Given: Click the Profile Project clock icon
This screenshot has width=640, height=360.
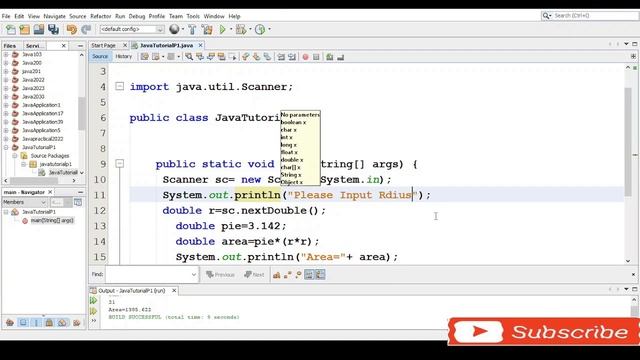Looking at the screenshot, I should (x=260, y=29).
